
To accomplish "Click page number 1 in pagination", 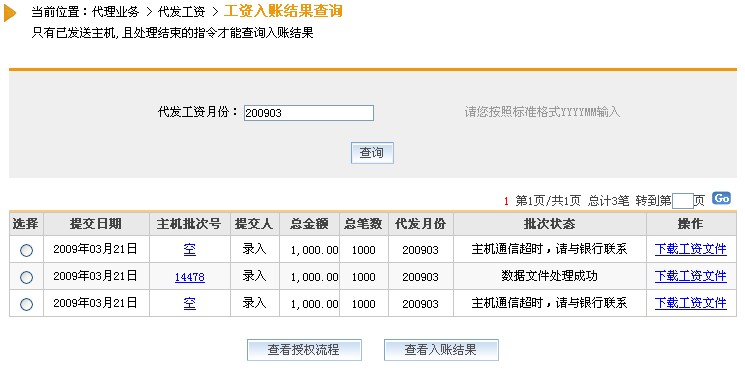I will click(x=506, y=202).
